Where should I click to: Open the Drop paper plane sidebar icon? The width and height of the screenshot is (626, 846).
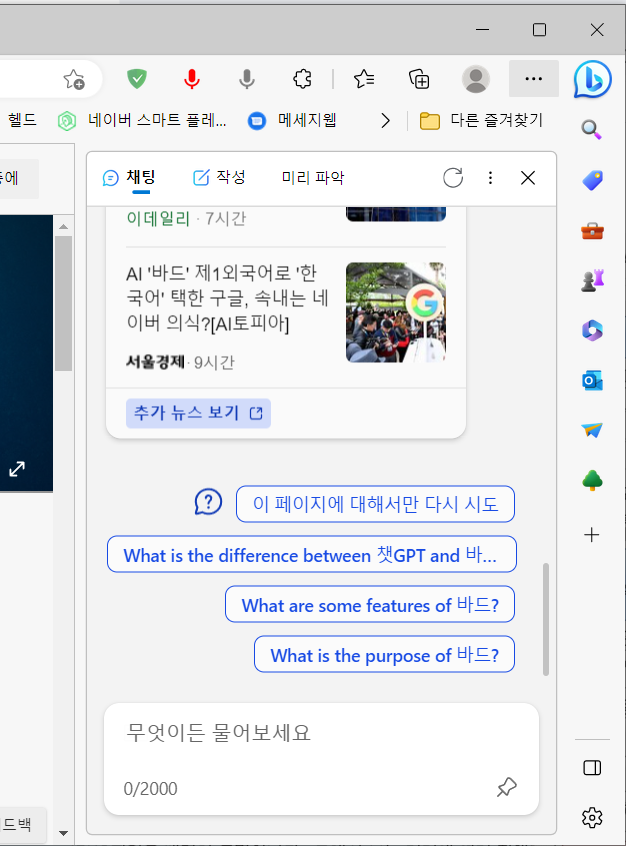coord(592,430)
